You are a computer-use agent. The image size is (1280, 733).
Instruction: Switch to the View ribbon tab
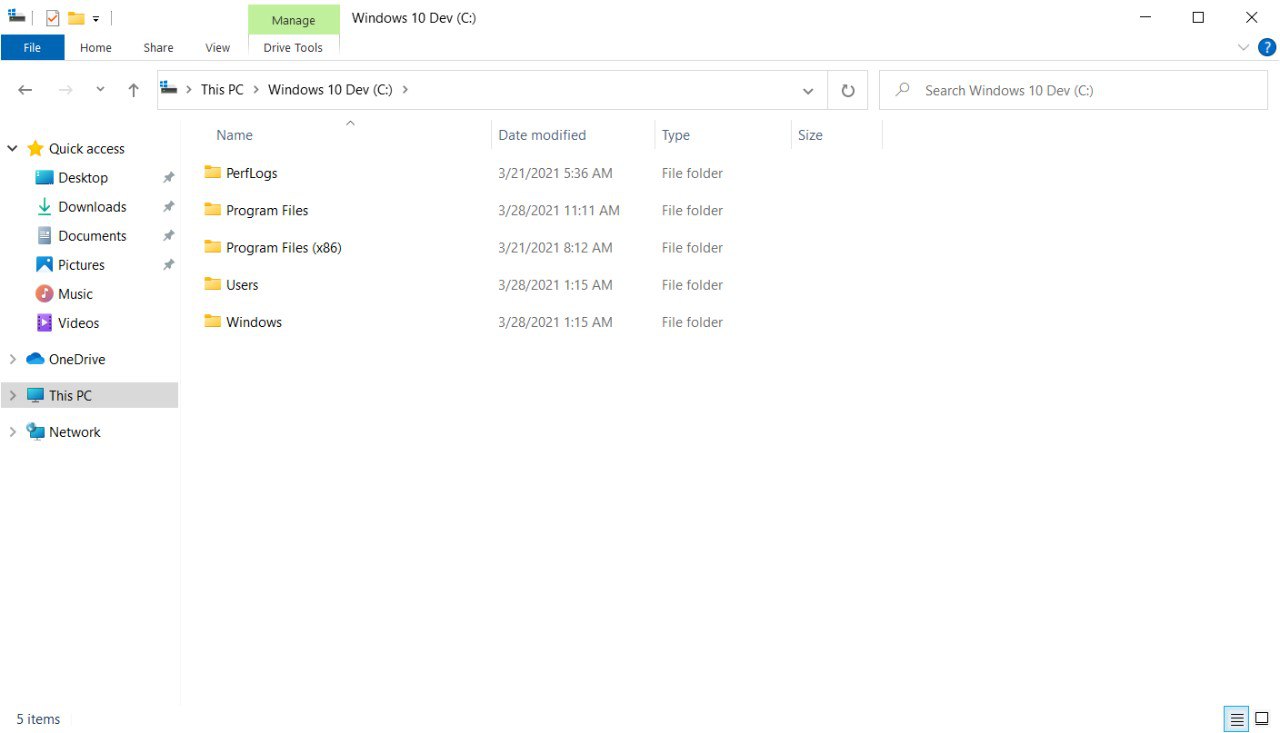217,47
